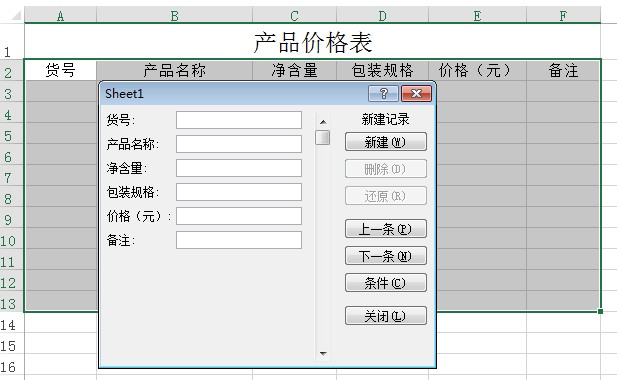Go to next record with 下一条(N)
The width and height of the screenshot is (617, 380).
[386, 256]
